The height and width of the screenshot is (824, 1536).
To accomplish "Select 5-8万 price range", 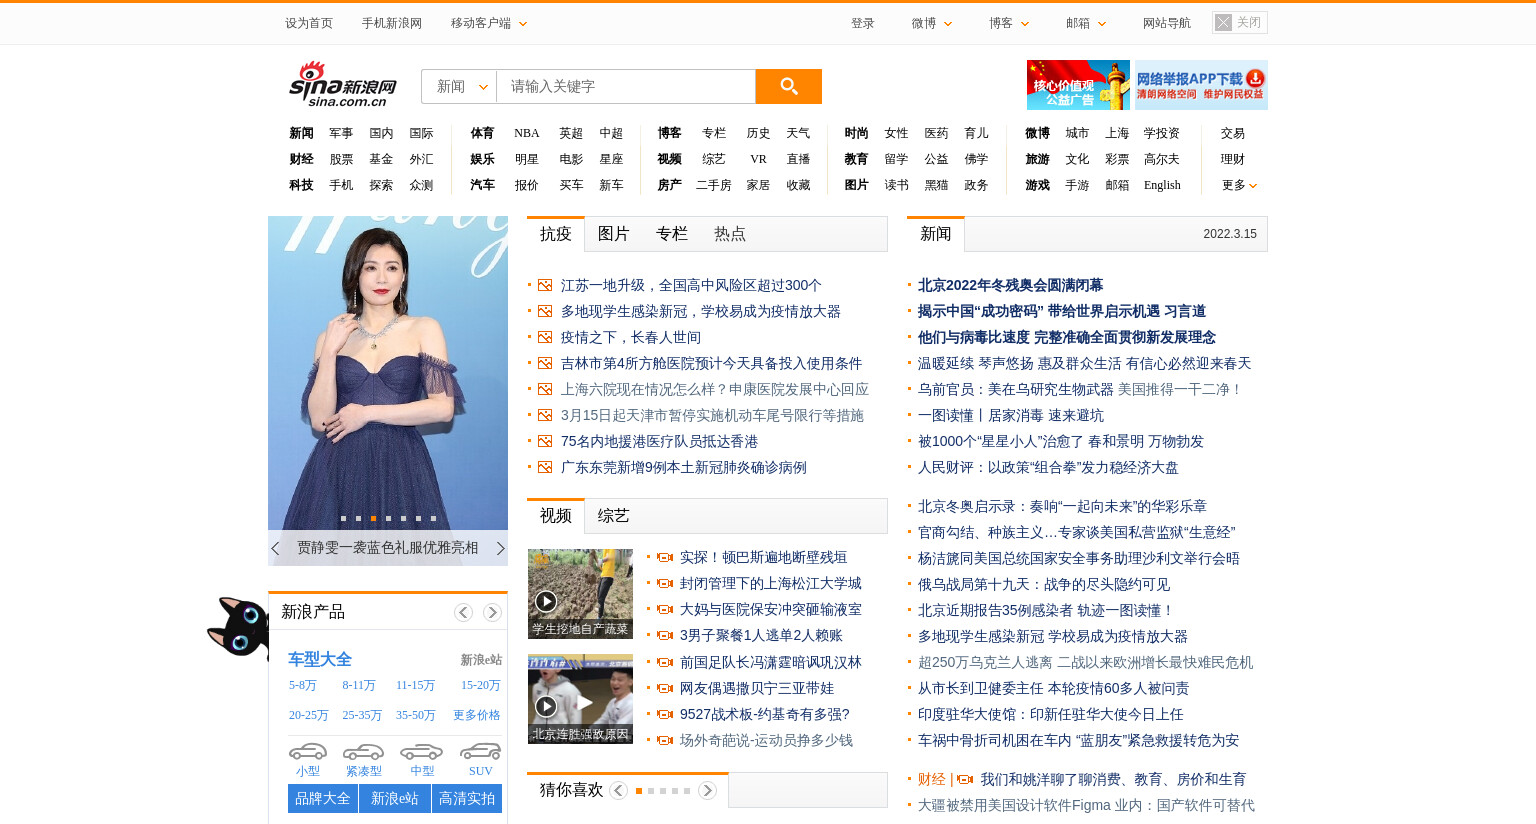I will pos(303,685).
